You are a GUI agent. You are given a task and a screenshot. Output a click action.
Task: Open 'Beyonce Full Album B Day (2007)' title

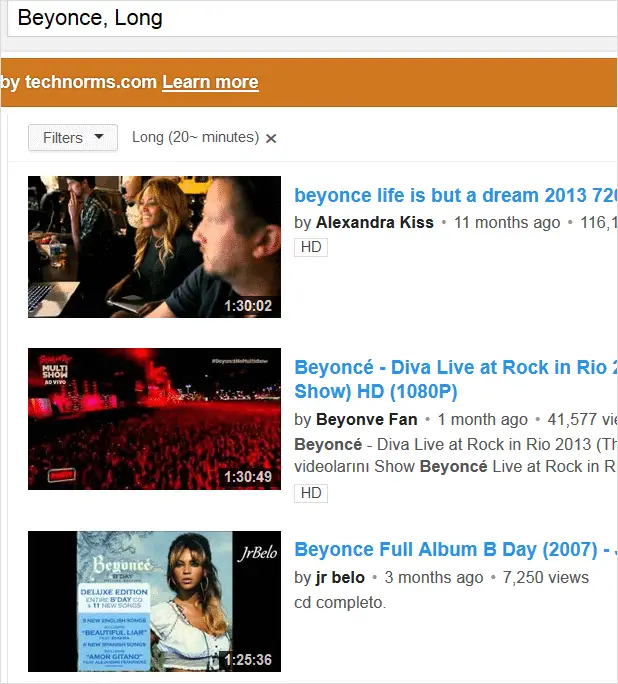456,550
